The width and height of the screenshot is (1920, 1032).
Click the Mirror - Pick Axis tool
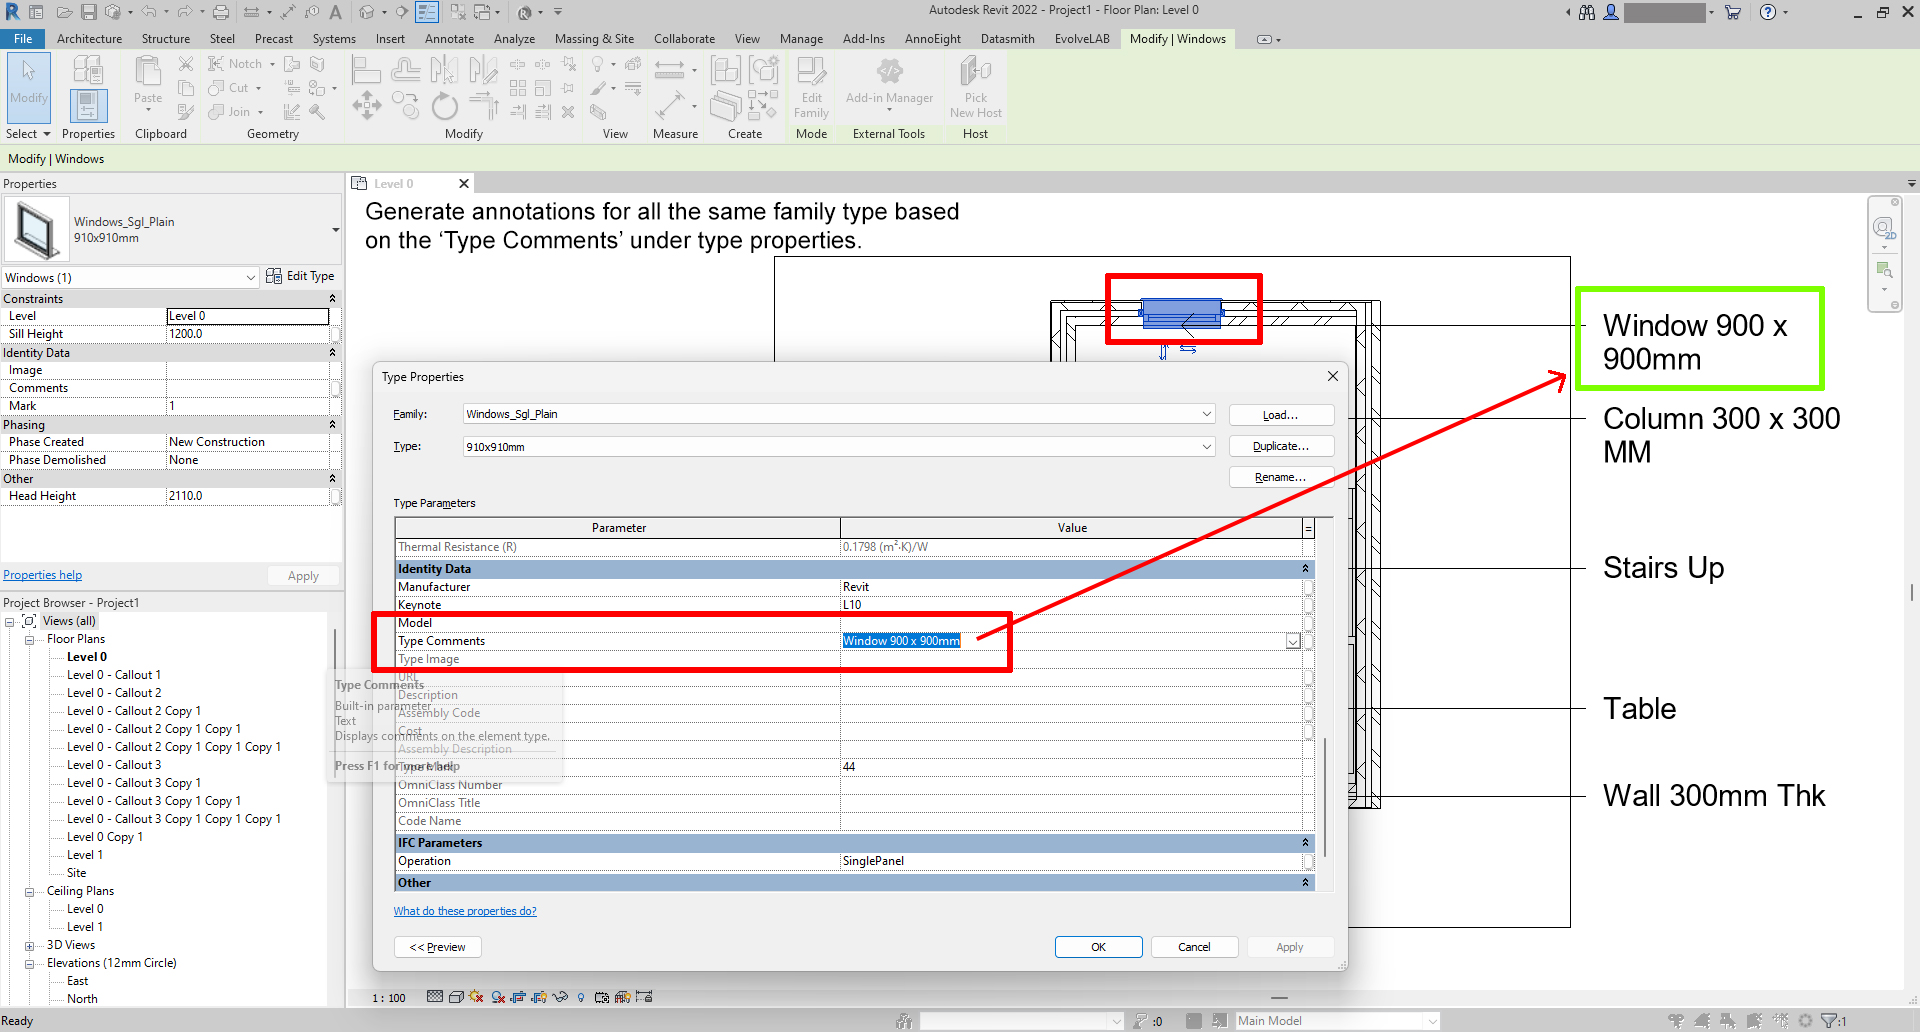click(x=444, y=70)
